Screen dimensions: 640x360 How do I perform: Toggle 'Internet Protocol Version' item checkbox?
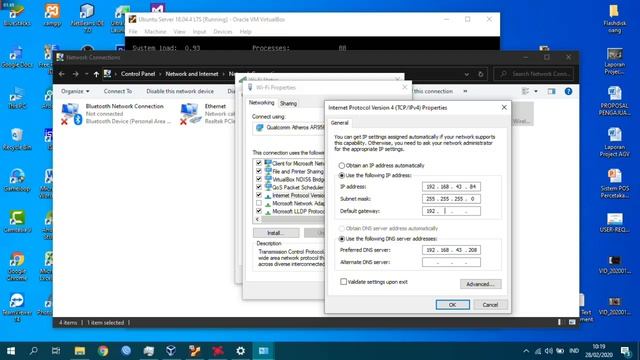click(259, 195)
